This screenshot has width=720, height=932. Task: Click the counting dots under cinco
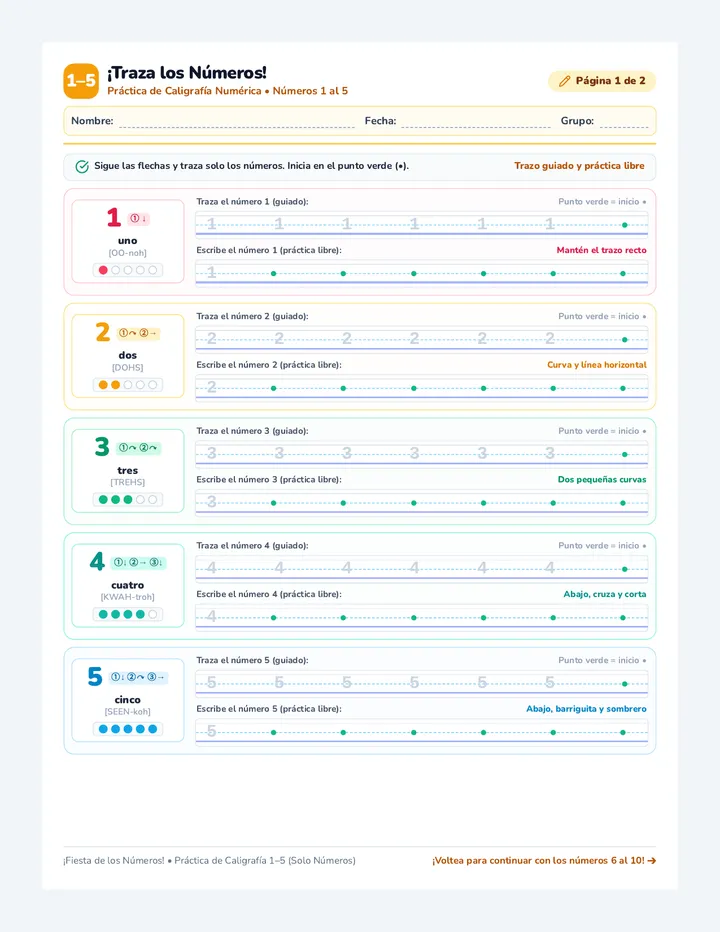[x=128, y=729]
